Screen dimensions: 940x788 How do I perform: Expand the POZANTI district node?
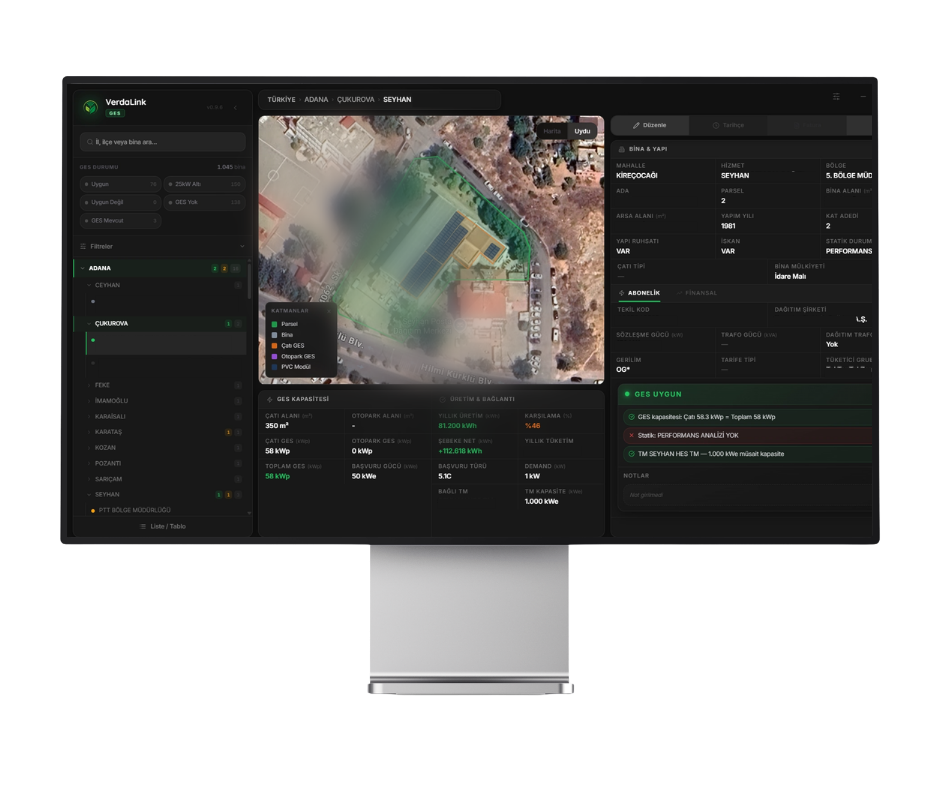coord(89,464)
